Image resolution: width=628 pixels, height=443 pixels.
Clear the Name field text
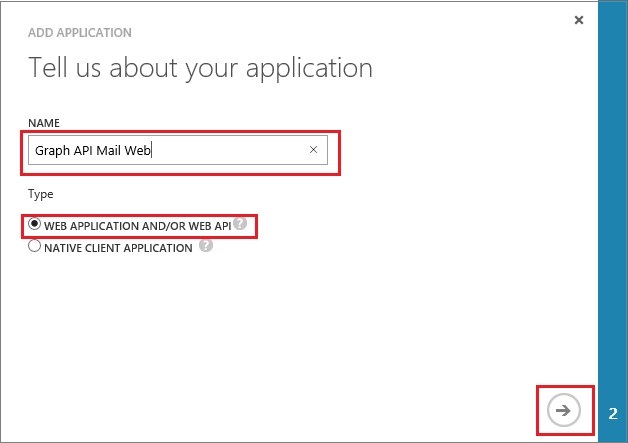tap(313, 150)
